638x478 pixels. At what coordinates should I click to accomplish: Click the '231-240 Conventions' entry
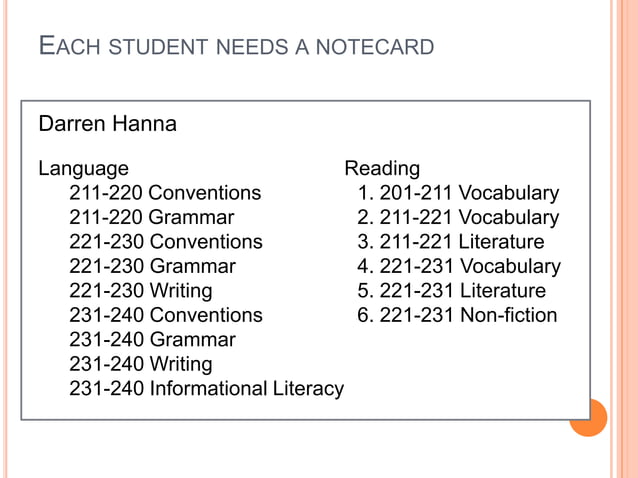point(166,315)
